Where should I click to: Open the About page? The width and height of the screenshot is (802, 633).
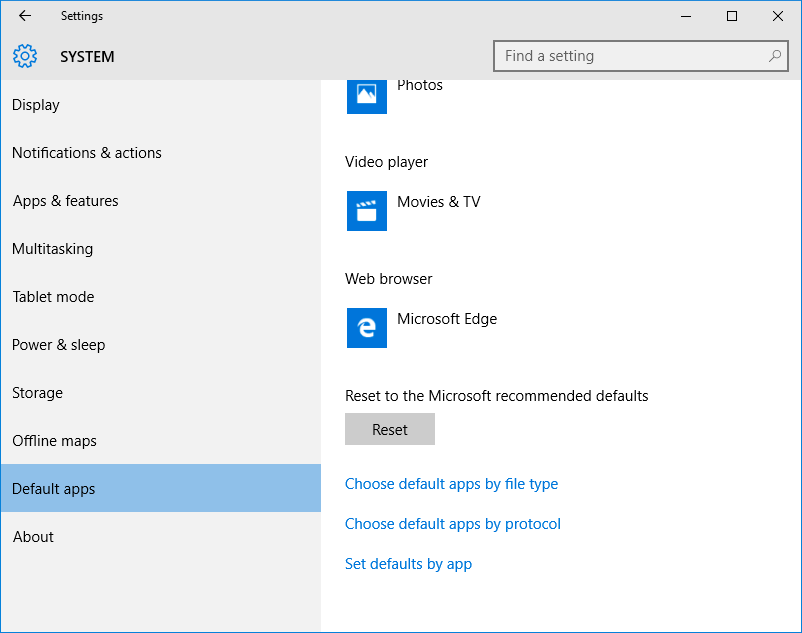point(161,537)
